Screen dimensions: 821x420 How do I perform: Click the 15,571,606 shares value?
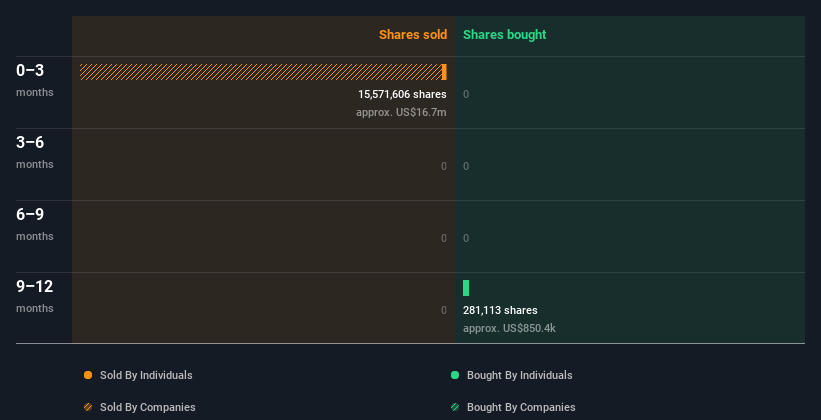click(402, 94)
